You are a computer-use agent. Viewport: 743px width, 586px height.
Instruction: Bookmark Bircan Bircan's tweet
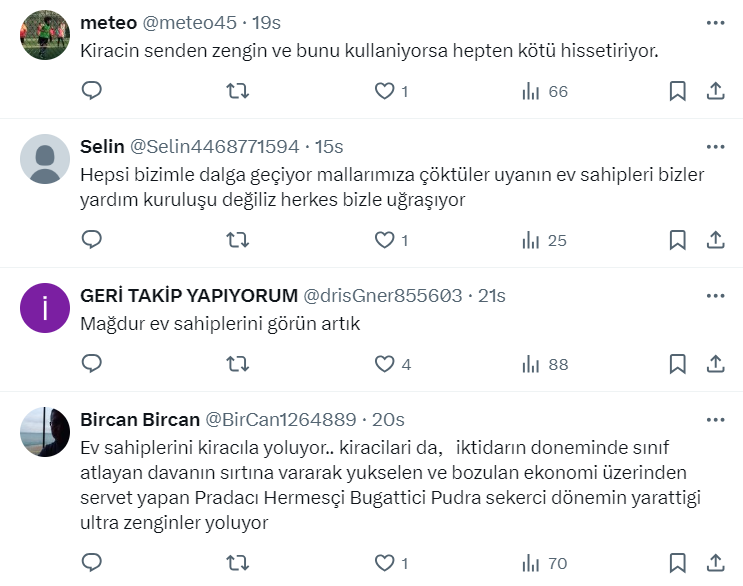point(677,564)
